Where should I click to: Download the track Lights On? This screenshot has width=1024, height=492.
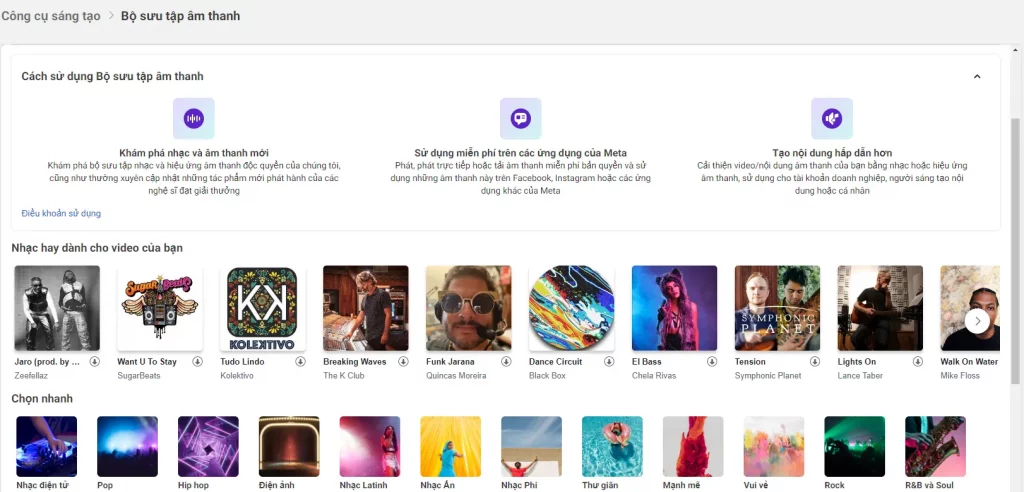tap(918, 361)
